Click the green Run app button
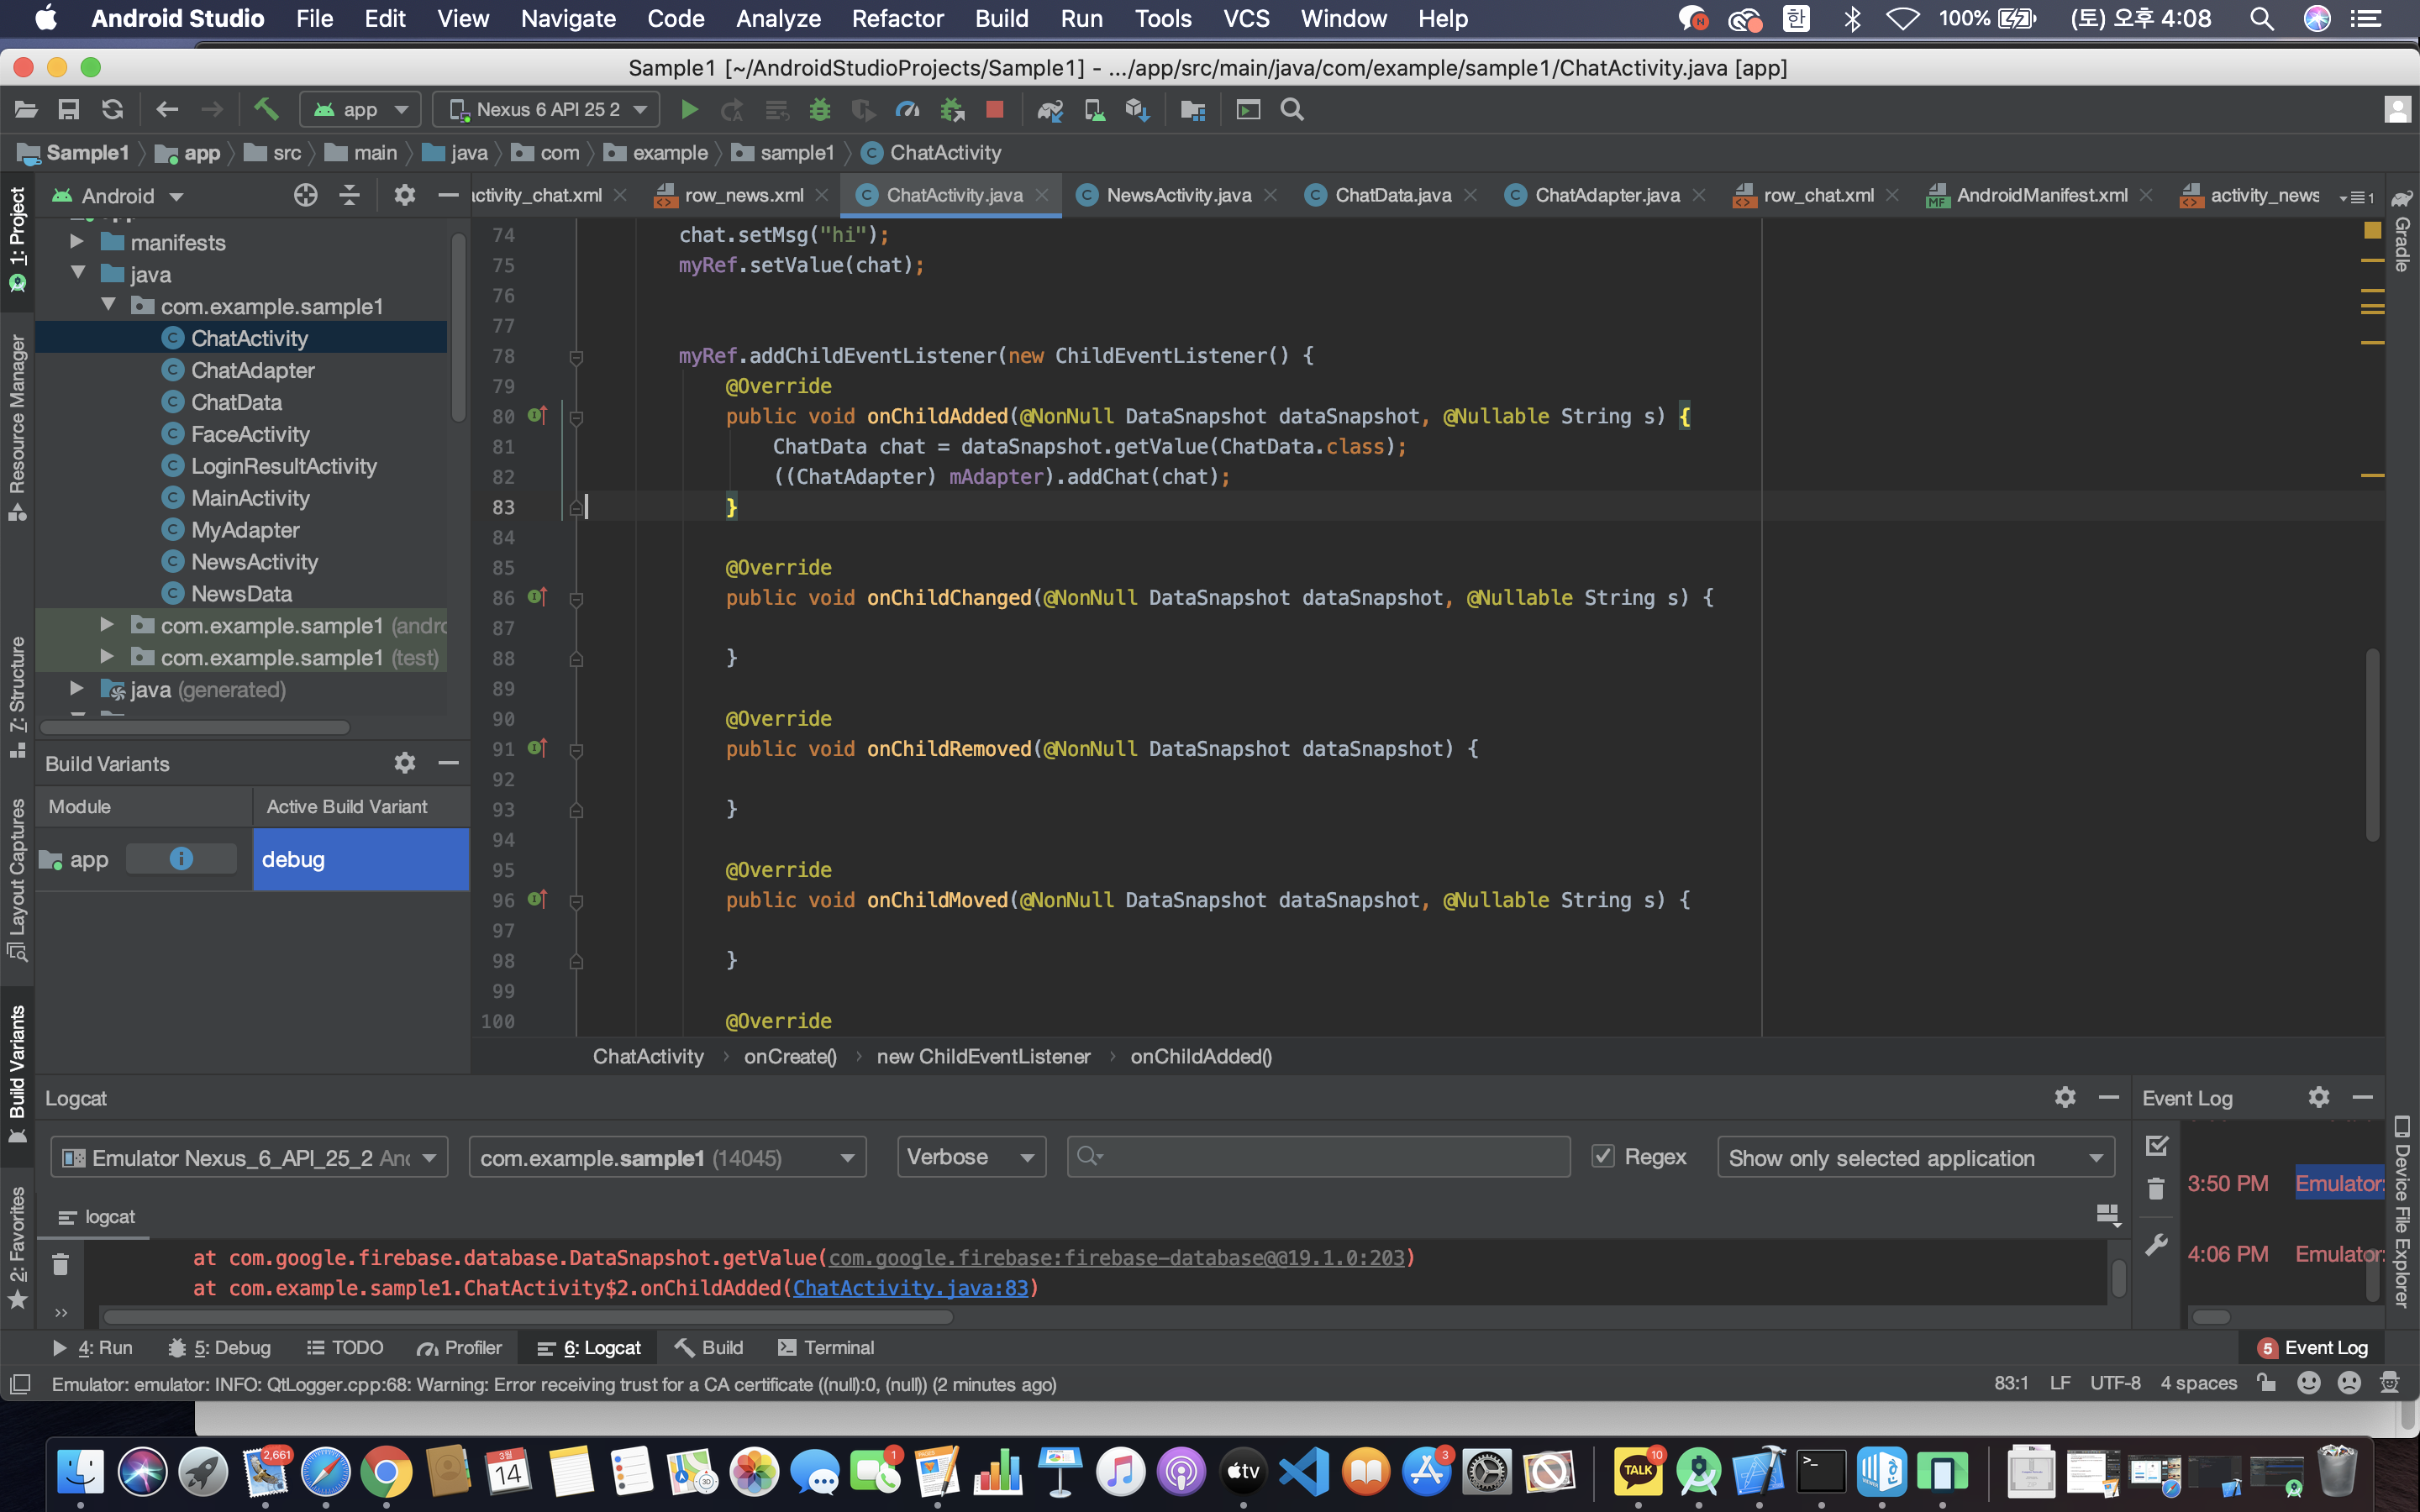This screenshot has width=2420, height=1512. 689,110
